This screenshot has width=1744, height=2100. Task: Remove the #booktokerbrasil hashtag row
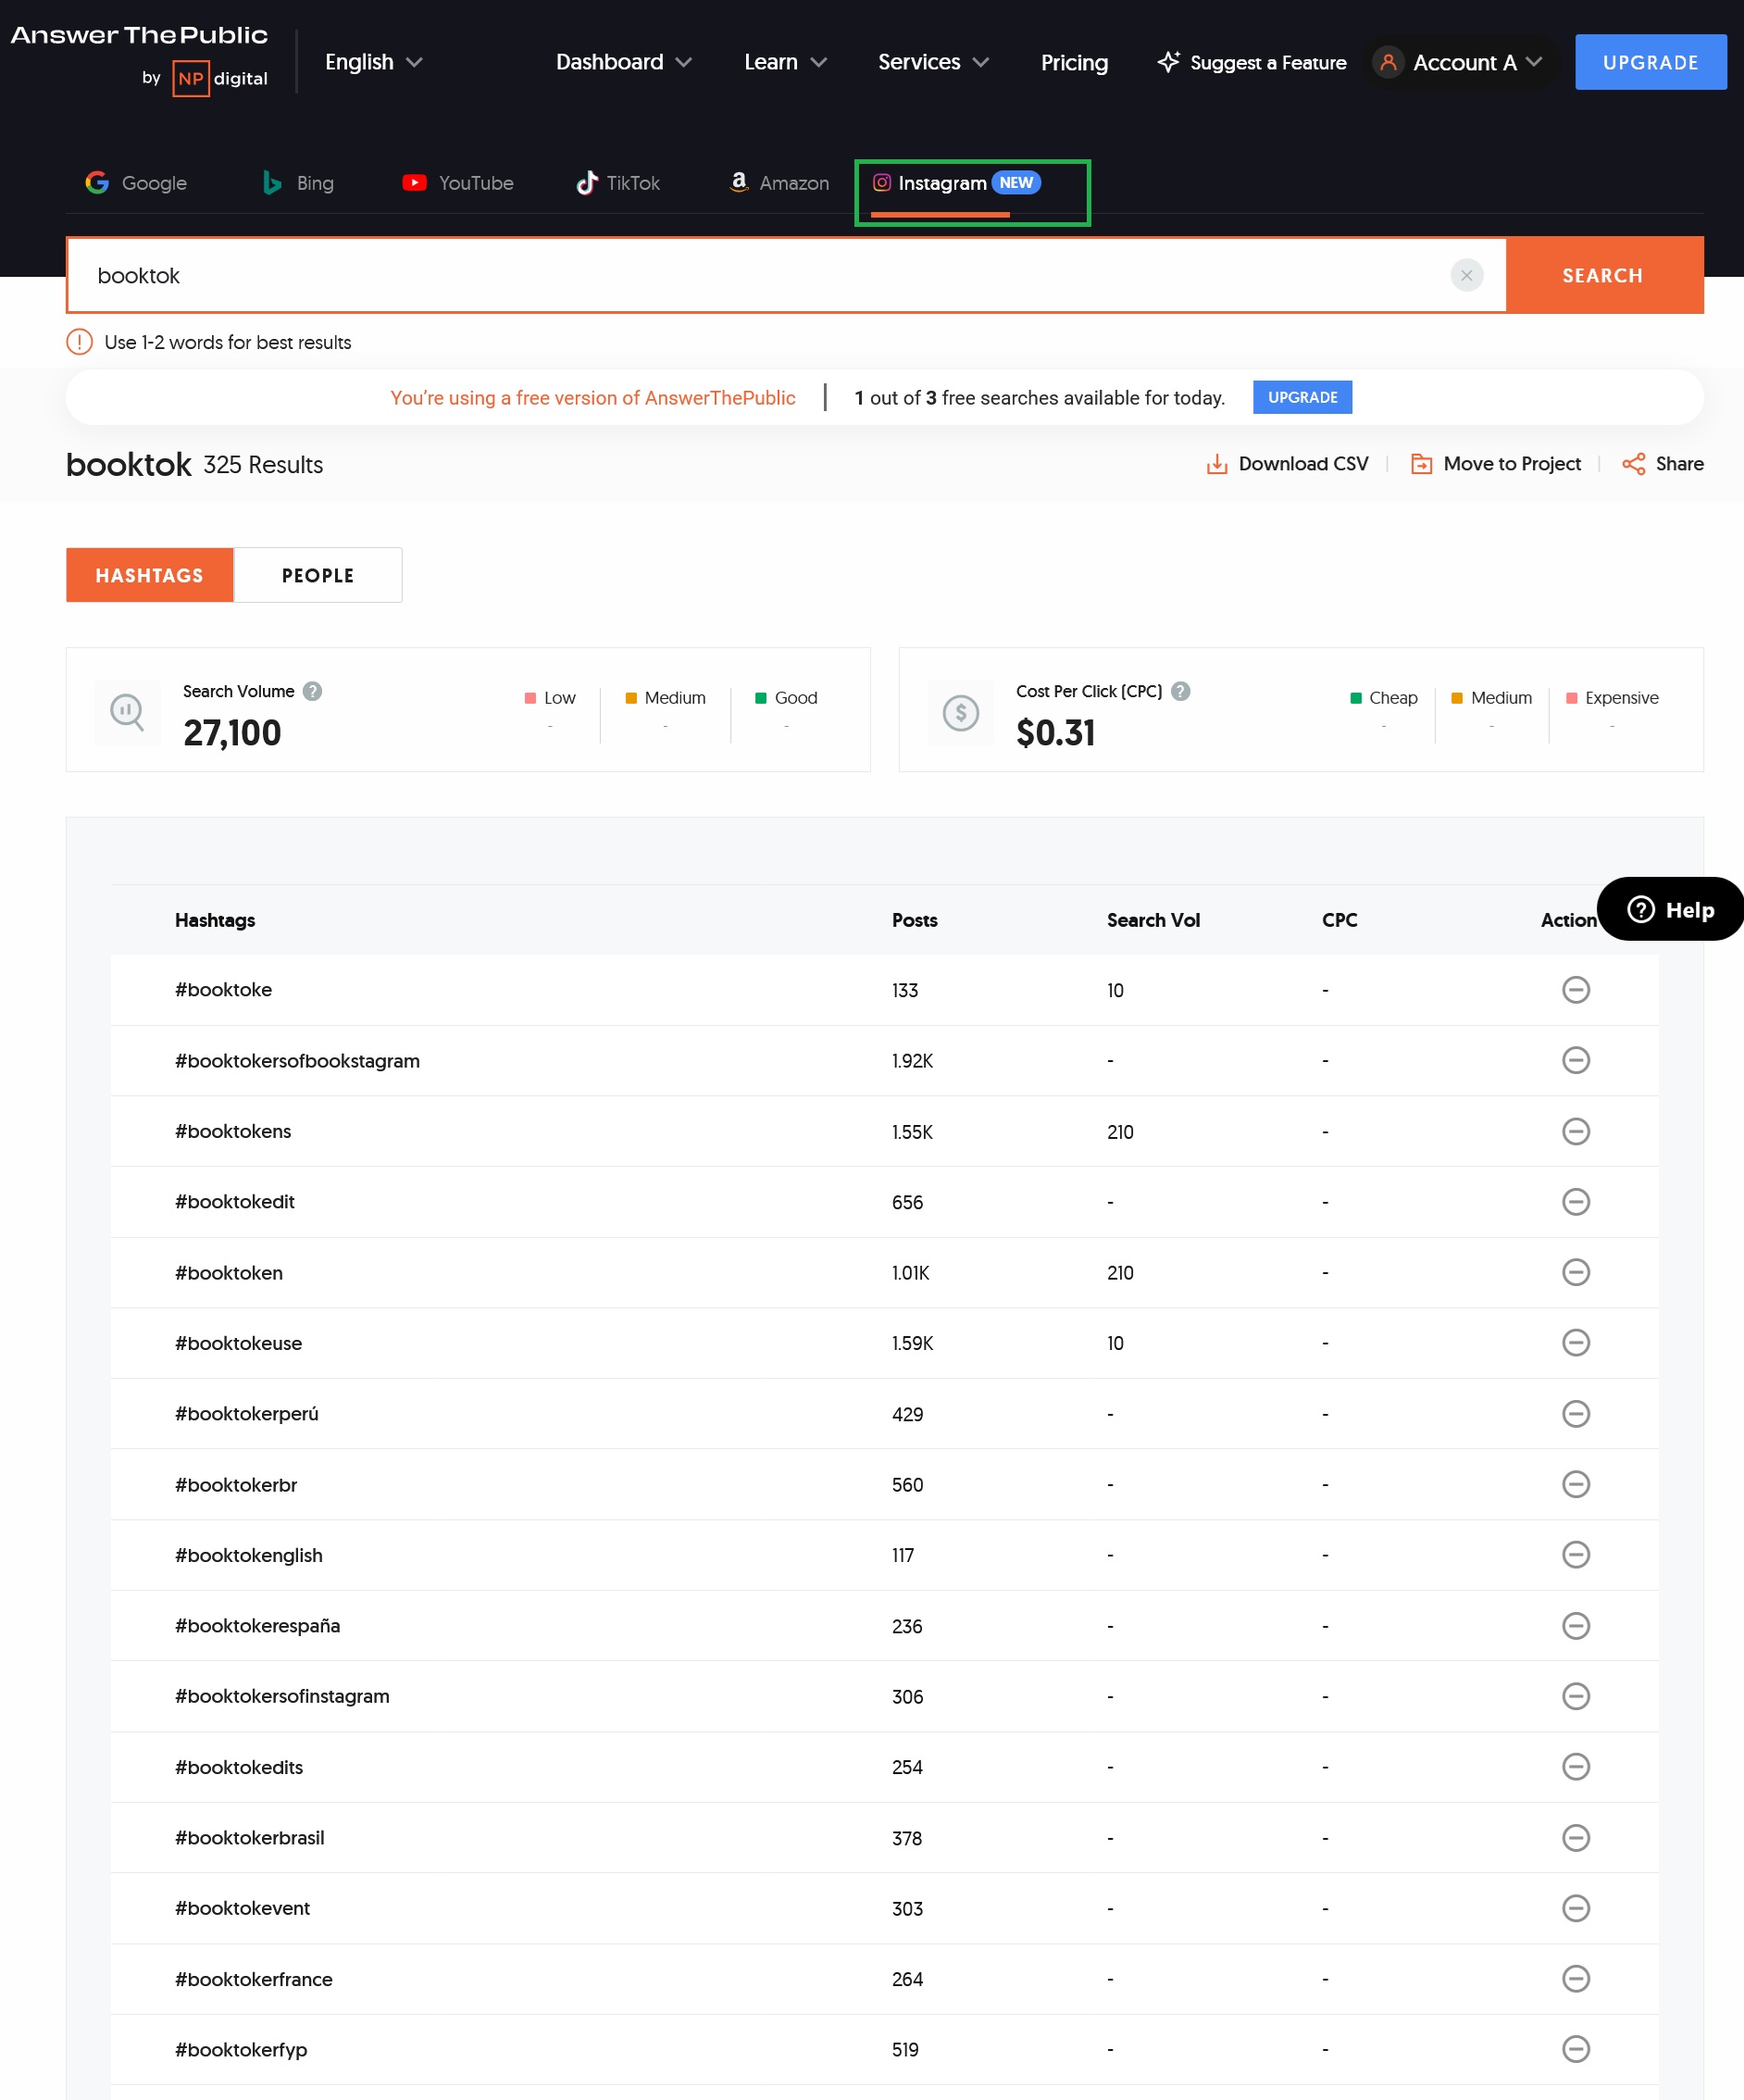pos(1575,1837)
